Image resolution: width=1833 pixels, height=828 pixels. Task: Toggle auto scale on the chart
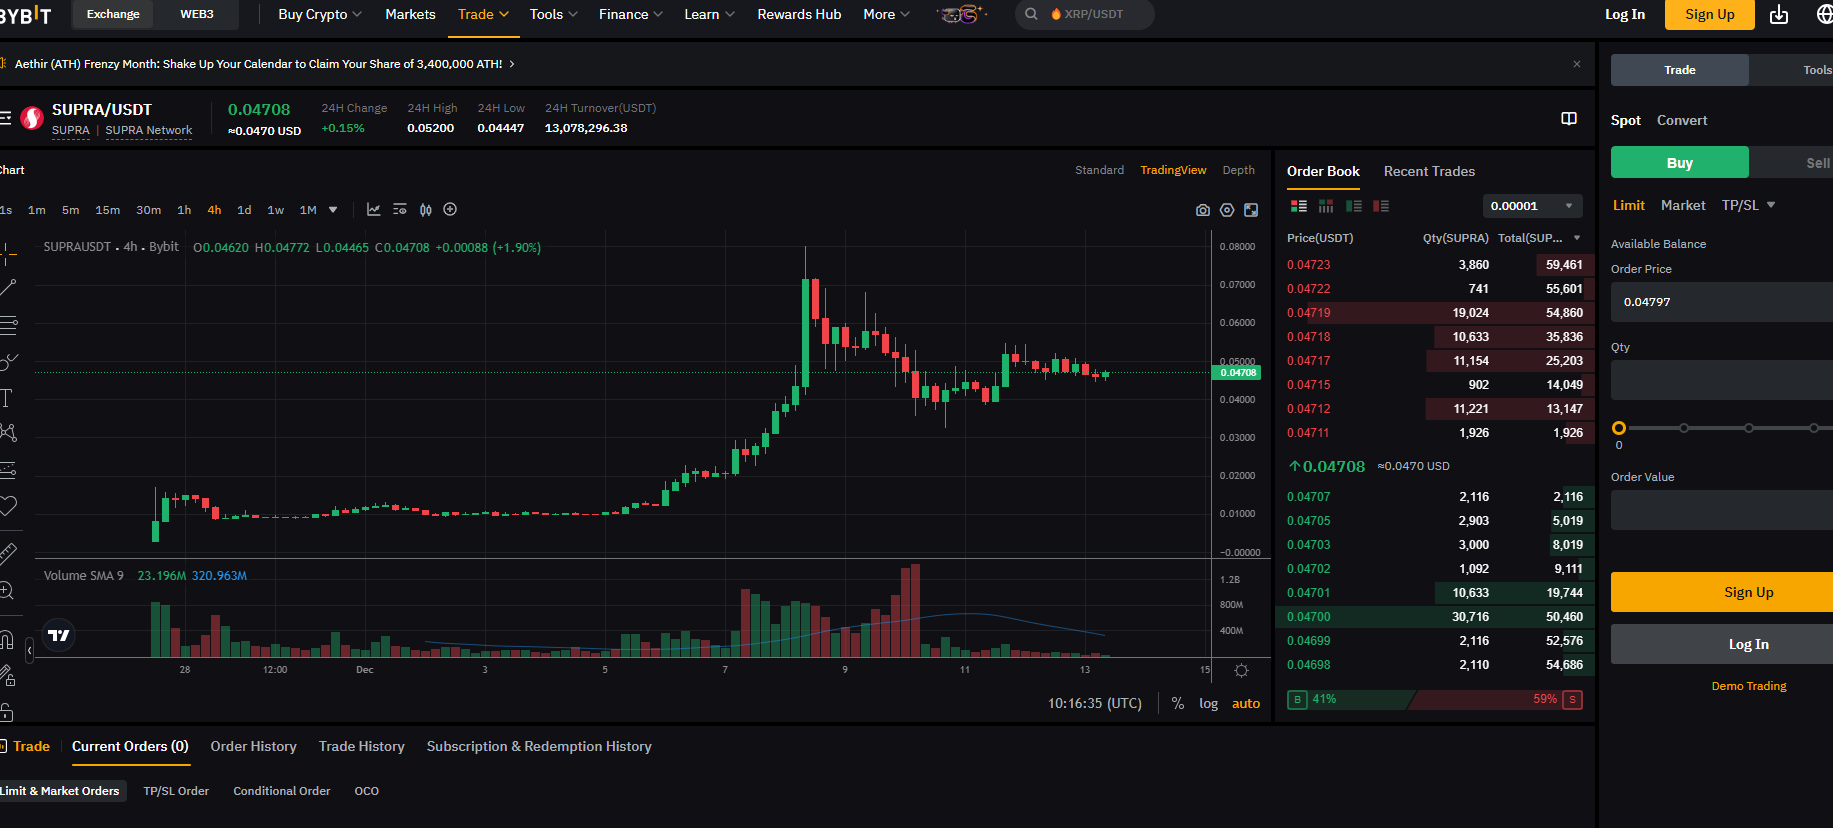tap(1245, 704)
